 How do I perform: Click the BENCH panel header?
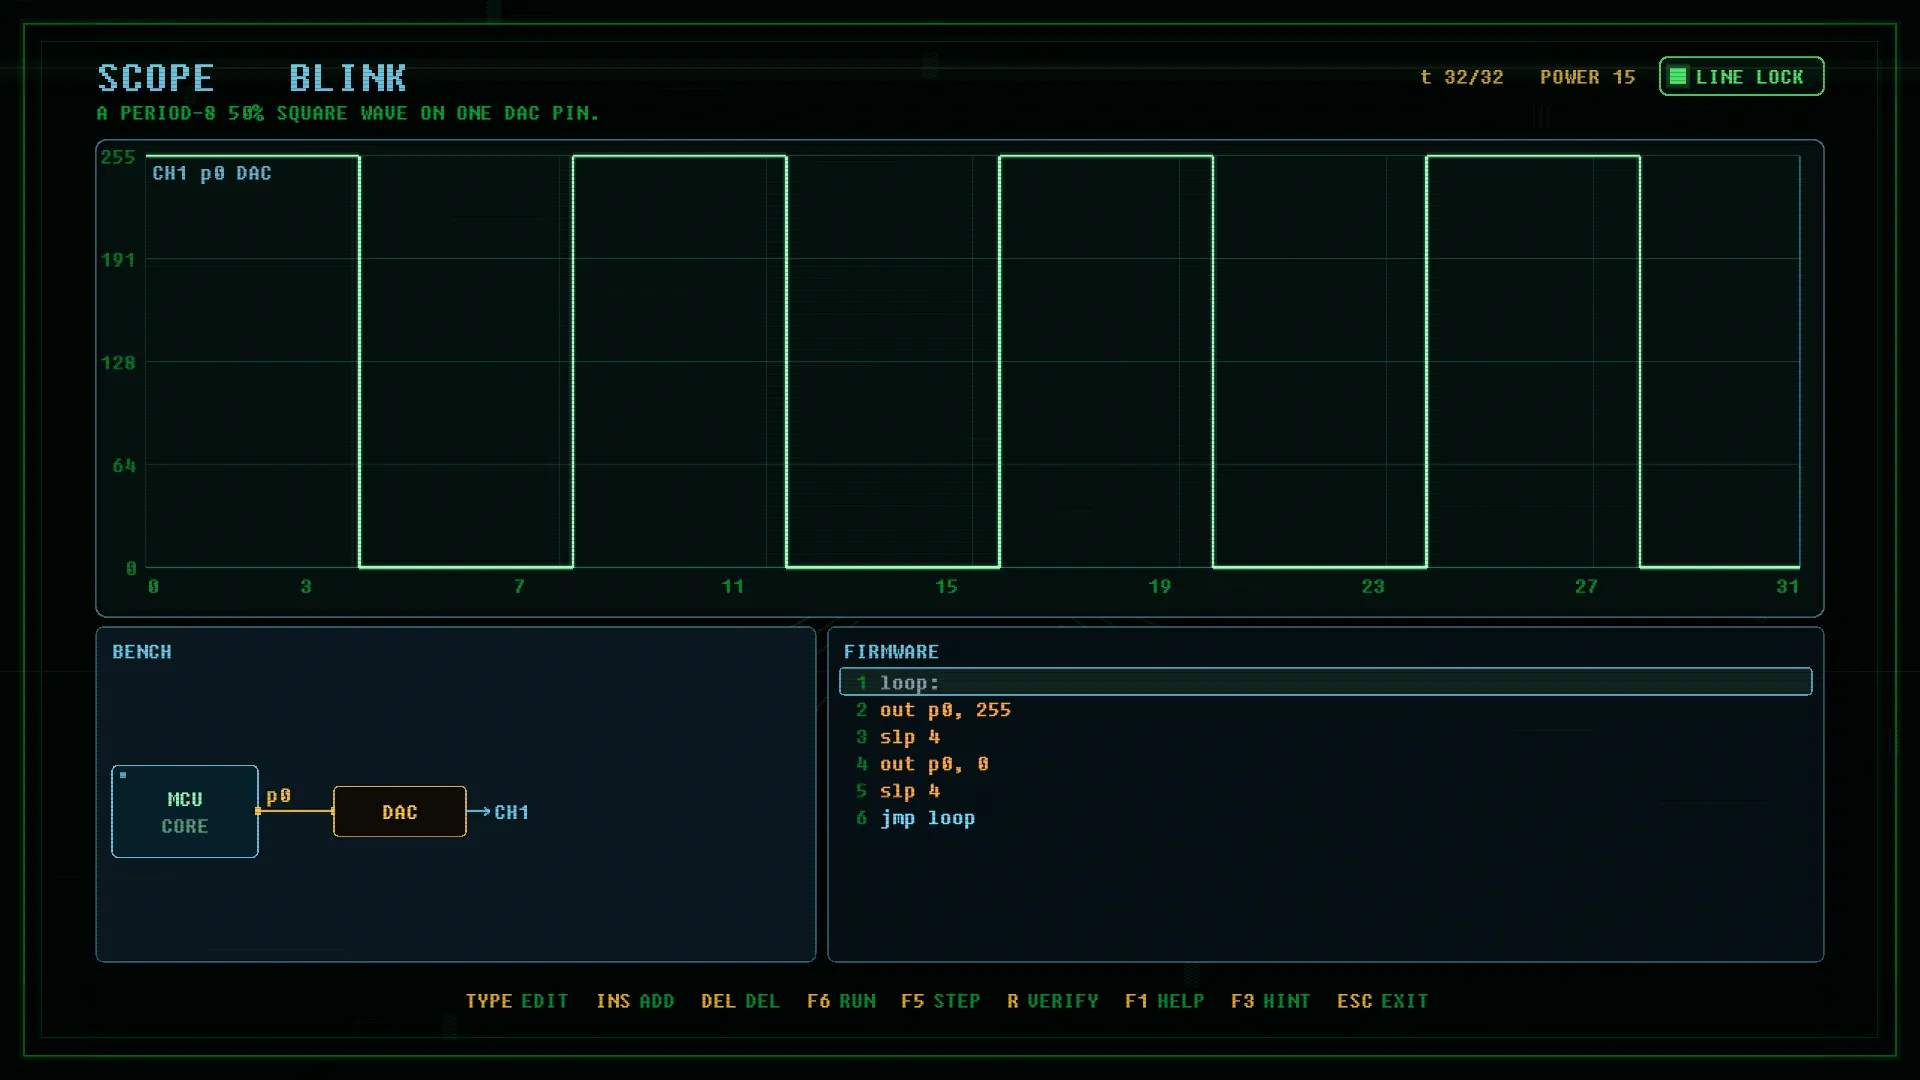tap(142, 652)
